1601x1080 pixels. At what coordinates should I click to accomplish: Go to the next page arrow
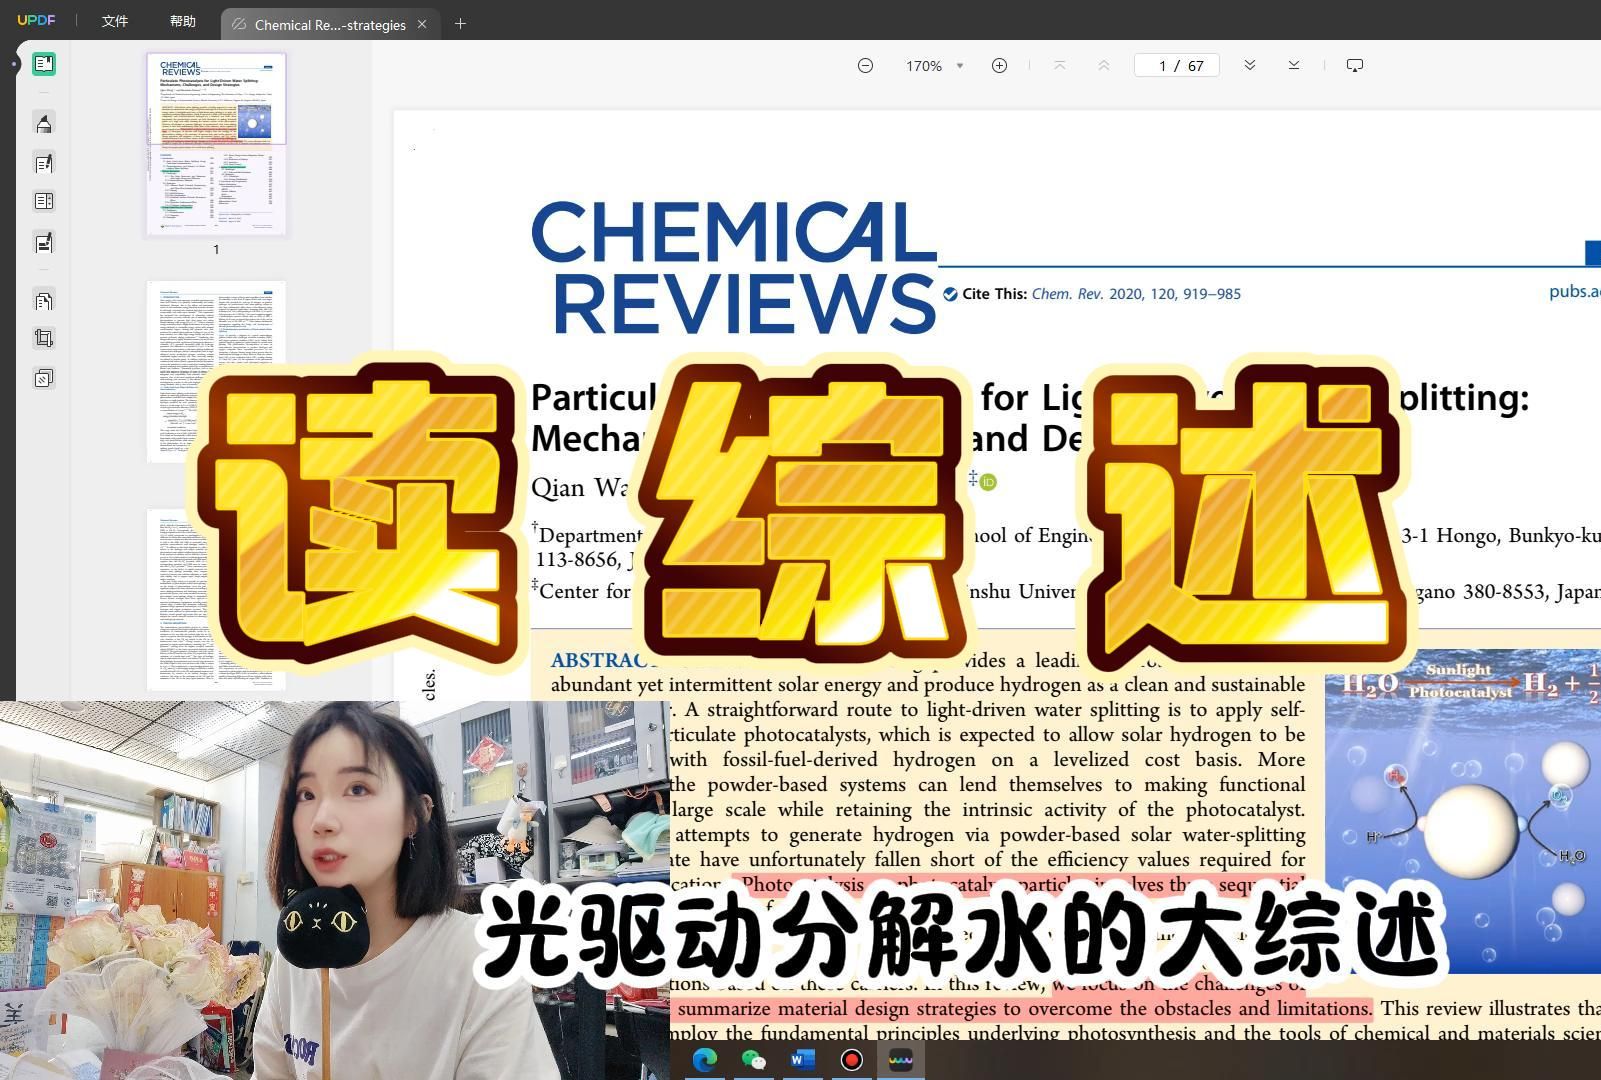[x=1250, y=65]
